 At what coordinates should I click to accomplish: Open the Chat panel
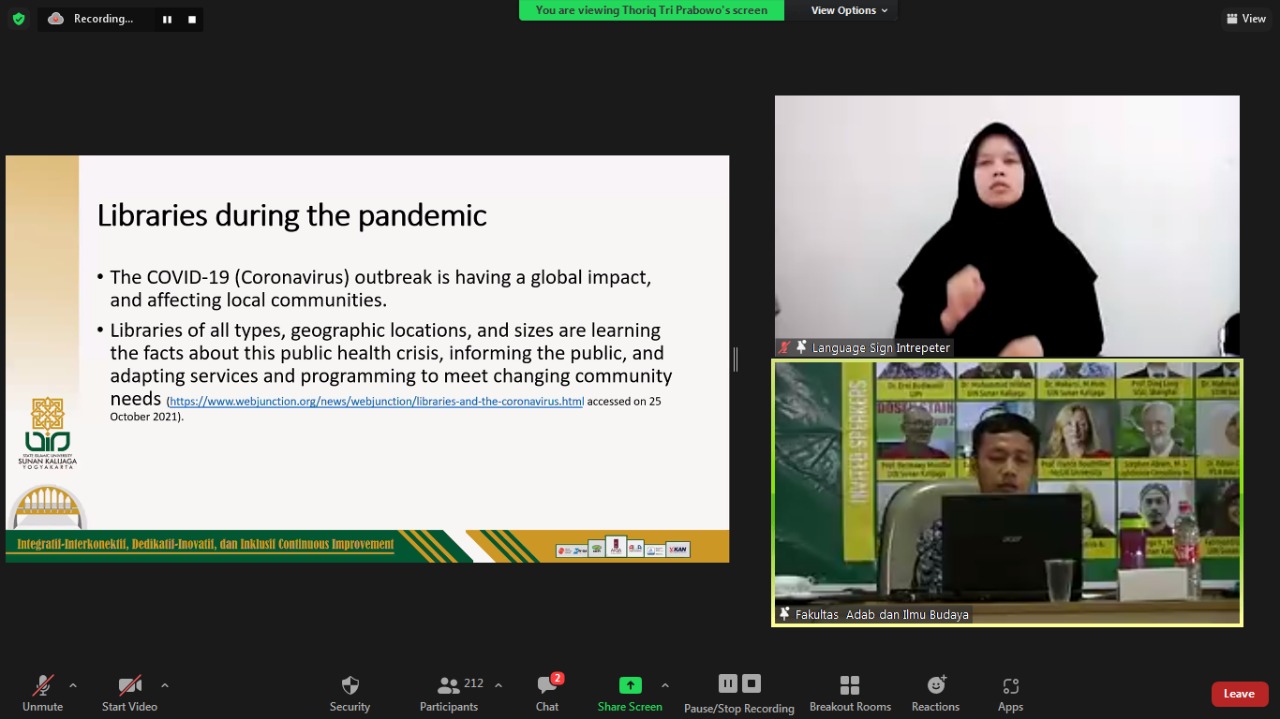[548, 693]
